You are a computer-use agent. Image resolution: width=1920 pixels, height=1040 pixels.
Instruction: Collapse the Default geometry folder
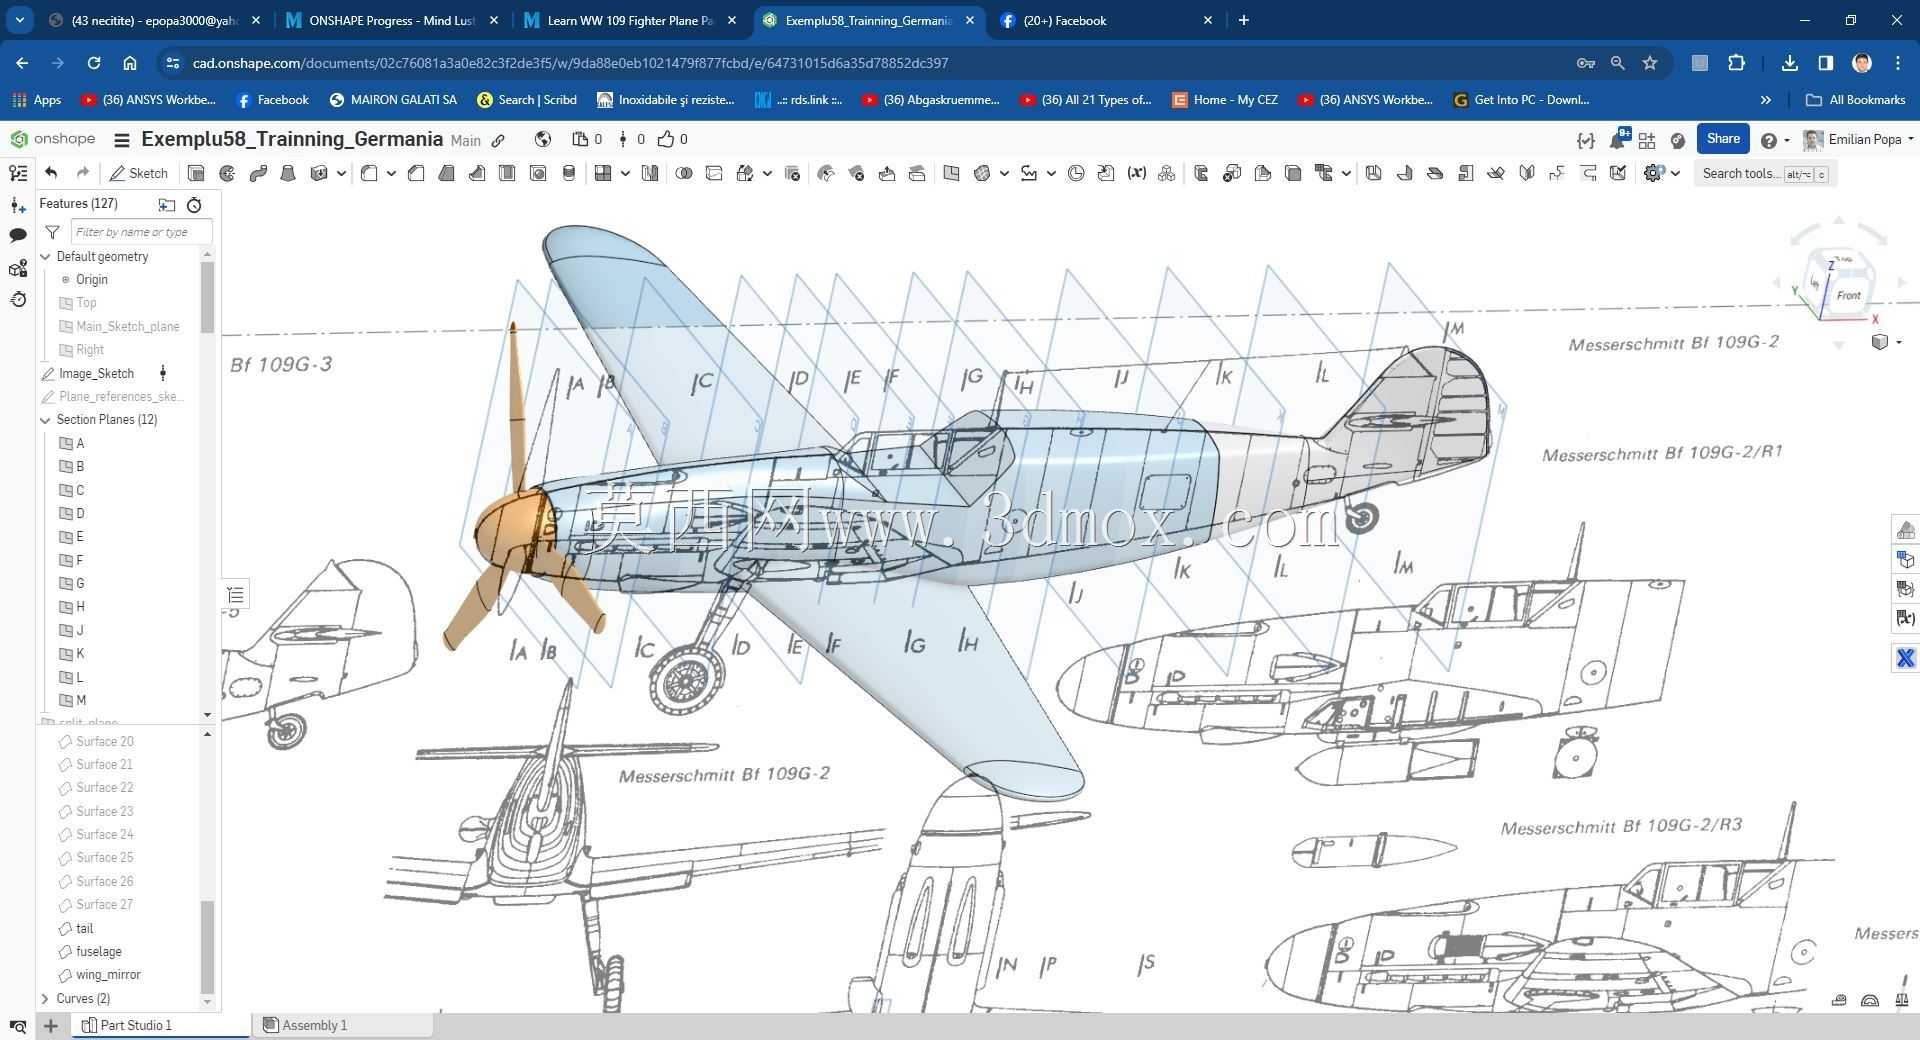click(45, 257)
